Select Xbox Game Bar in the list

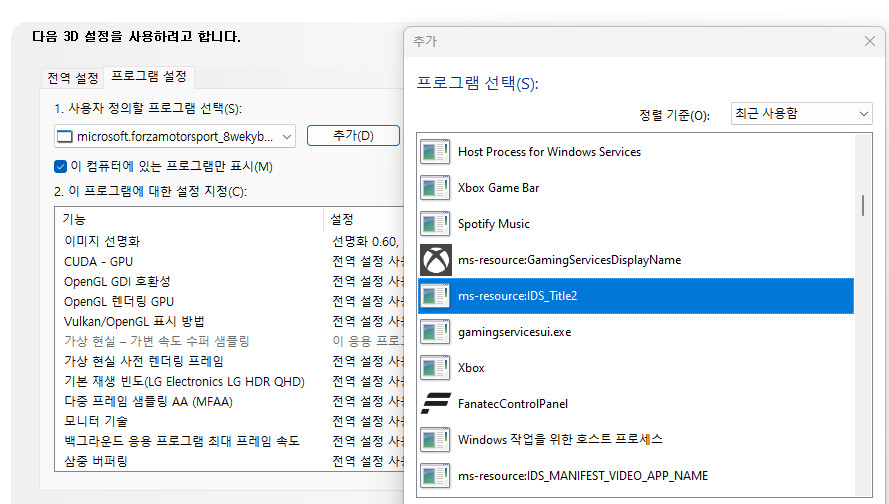click(636, 188)
